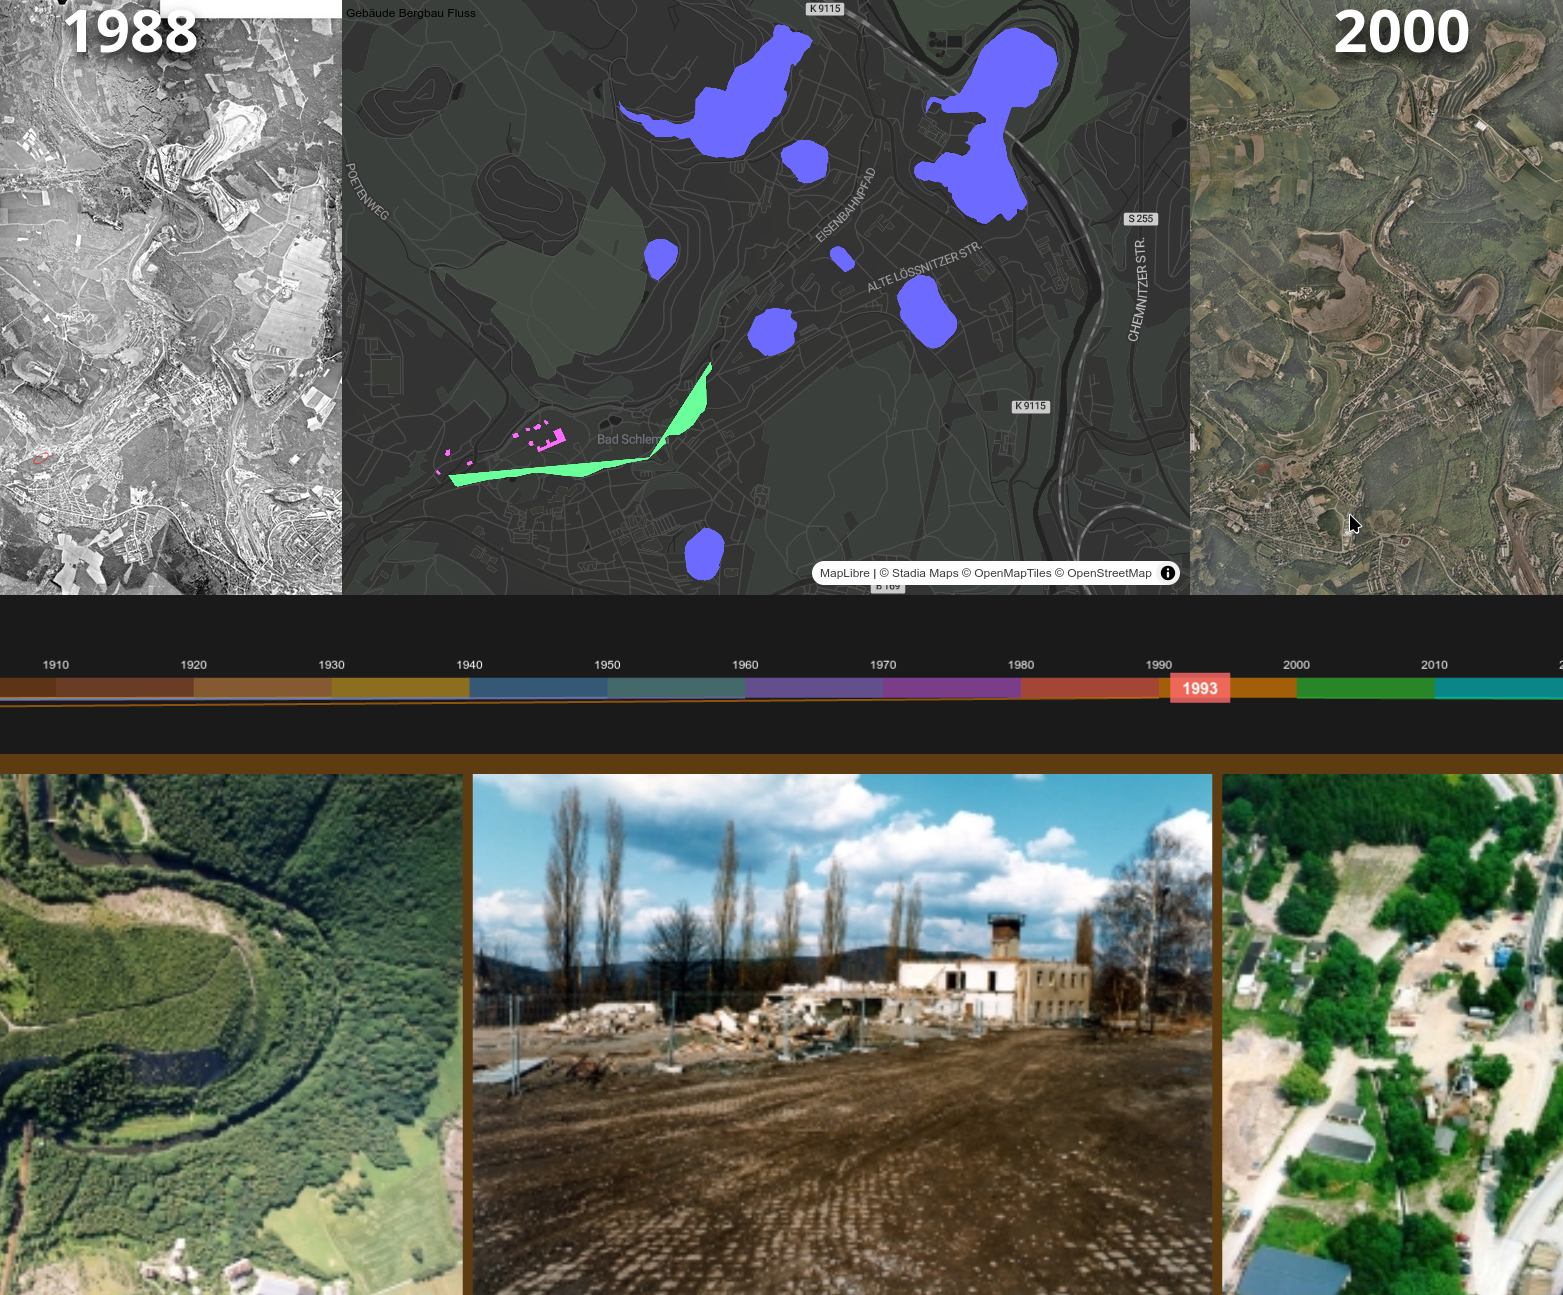
Task: Open the OpenStreetMap attribution link
Action: [x=1109, y=573]
